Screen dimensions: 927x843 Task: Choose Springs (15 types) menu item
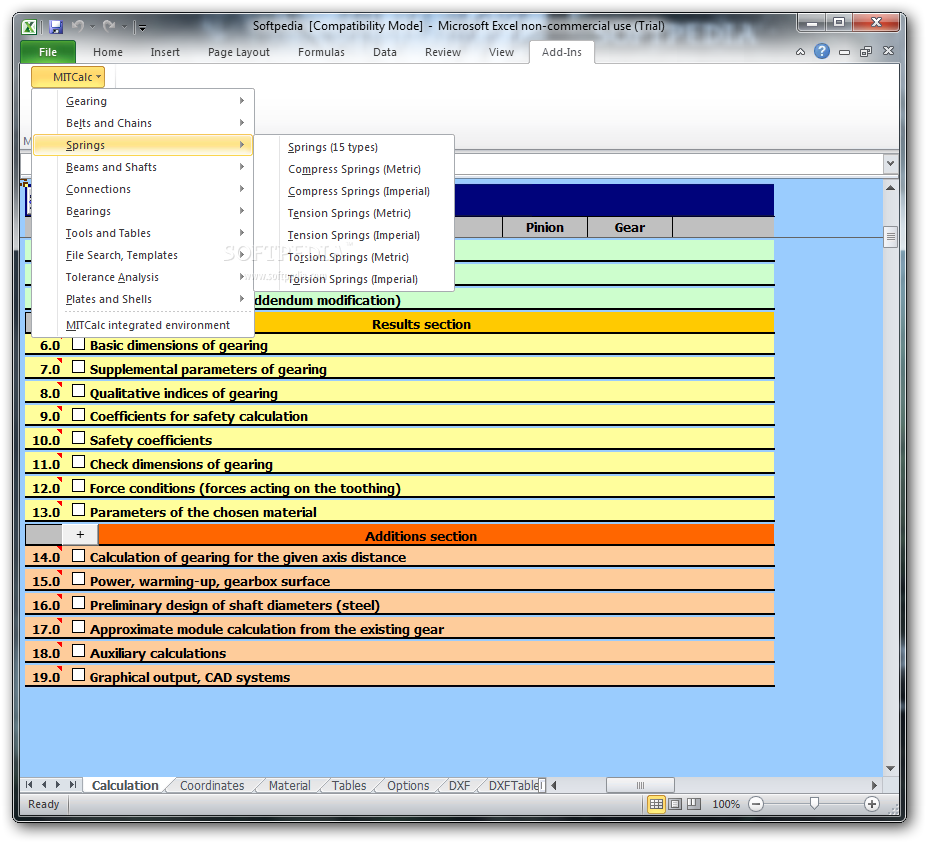coord(354,147)
